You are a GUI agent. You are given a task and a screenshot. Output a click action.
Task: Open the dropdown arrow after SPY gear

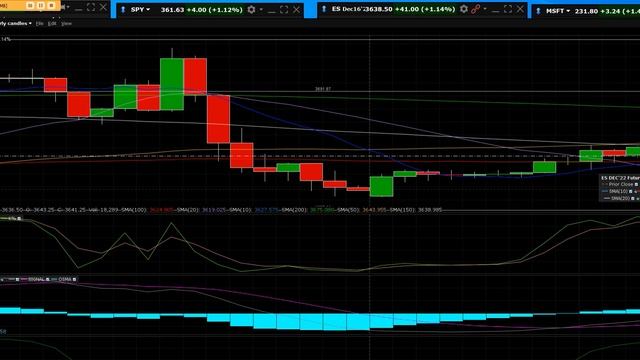pos(261,9)
